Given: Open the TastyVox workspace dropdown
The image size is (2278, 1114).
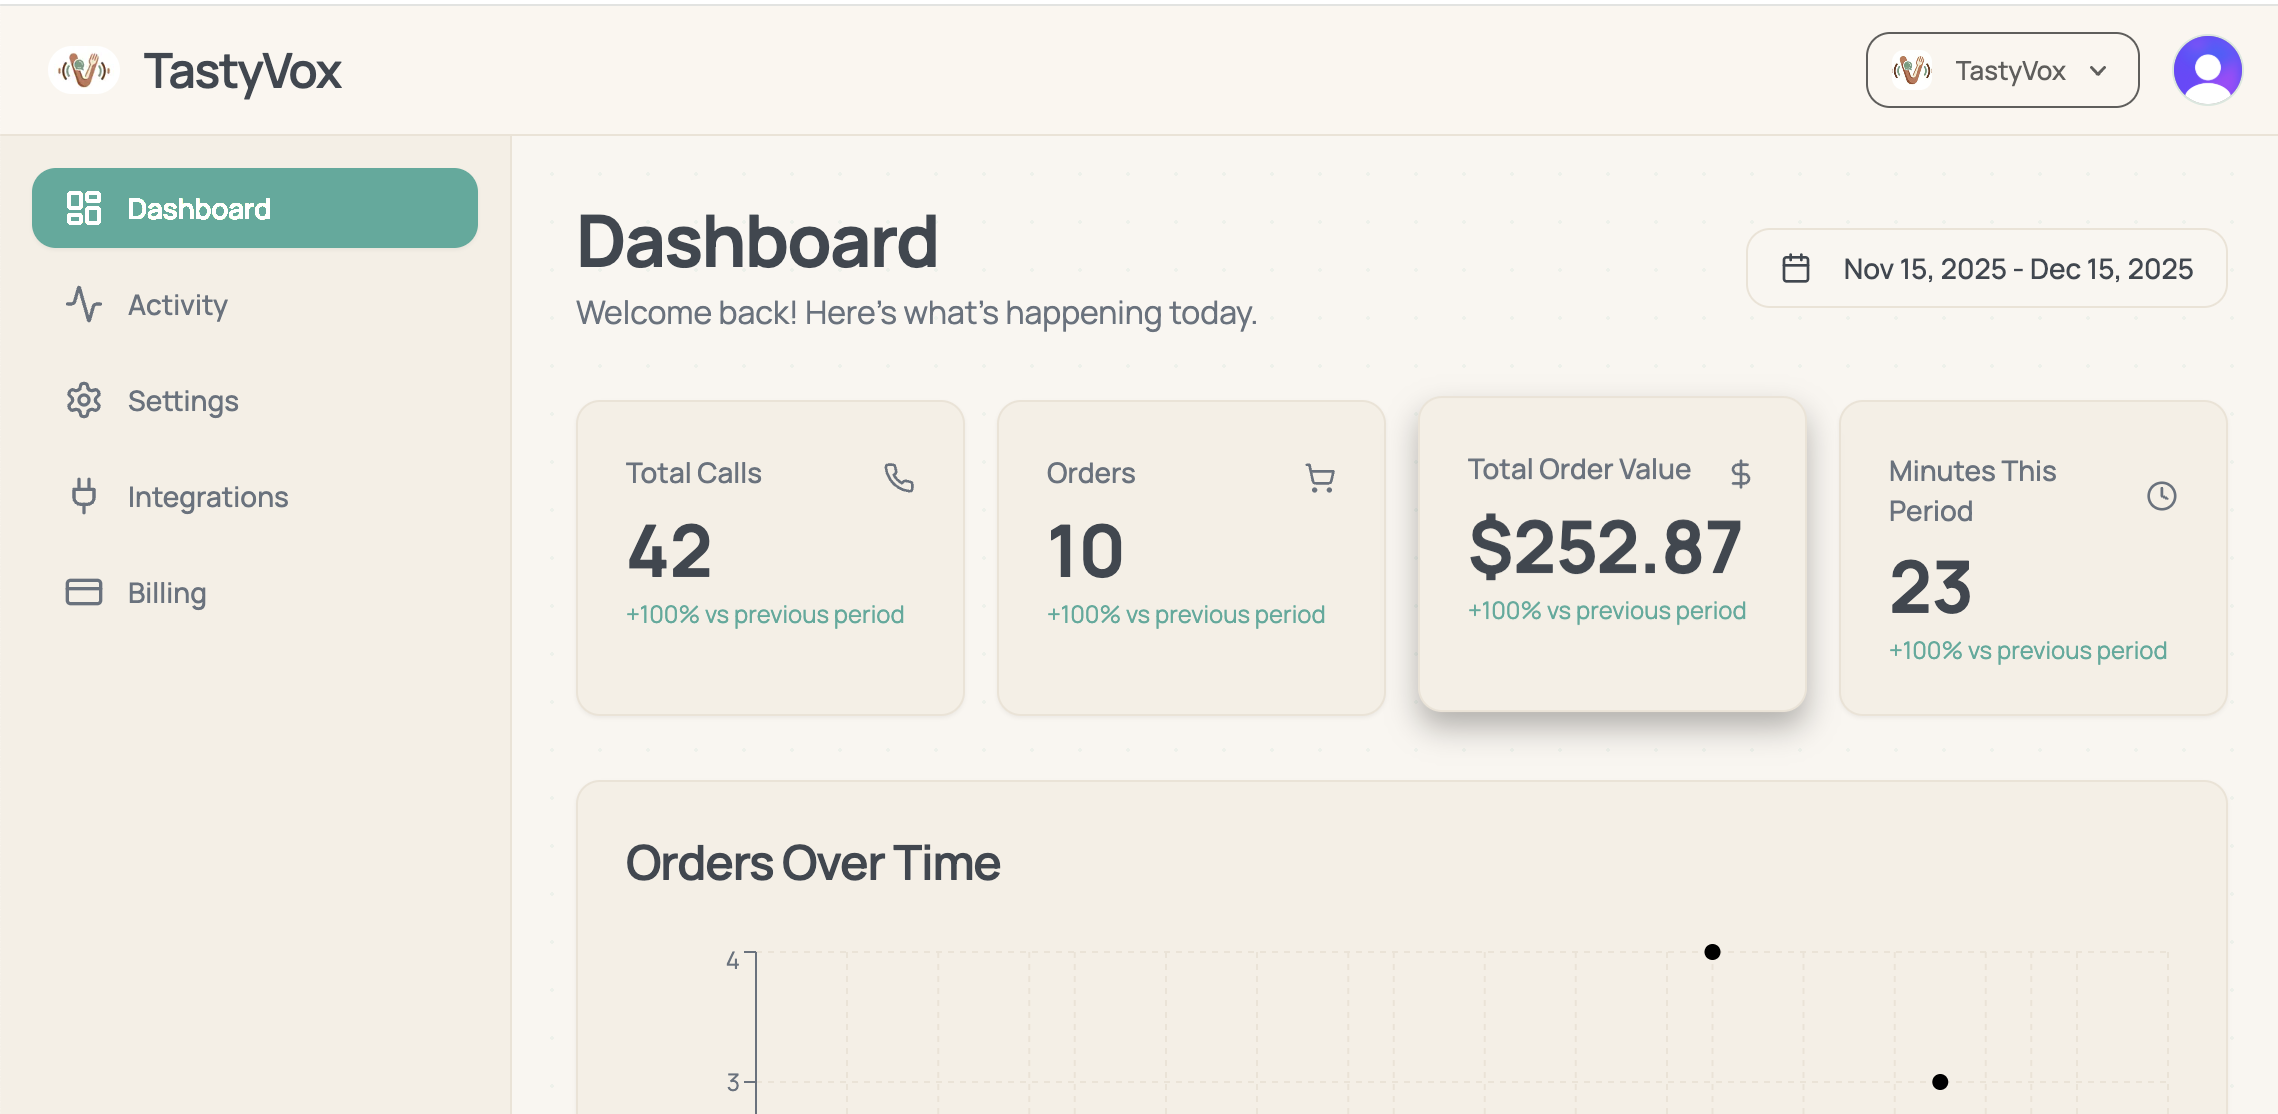Looking at the screenshot, I should (2001, 69).
